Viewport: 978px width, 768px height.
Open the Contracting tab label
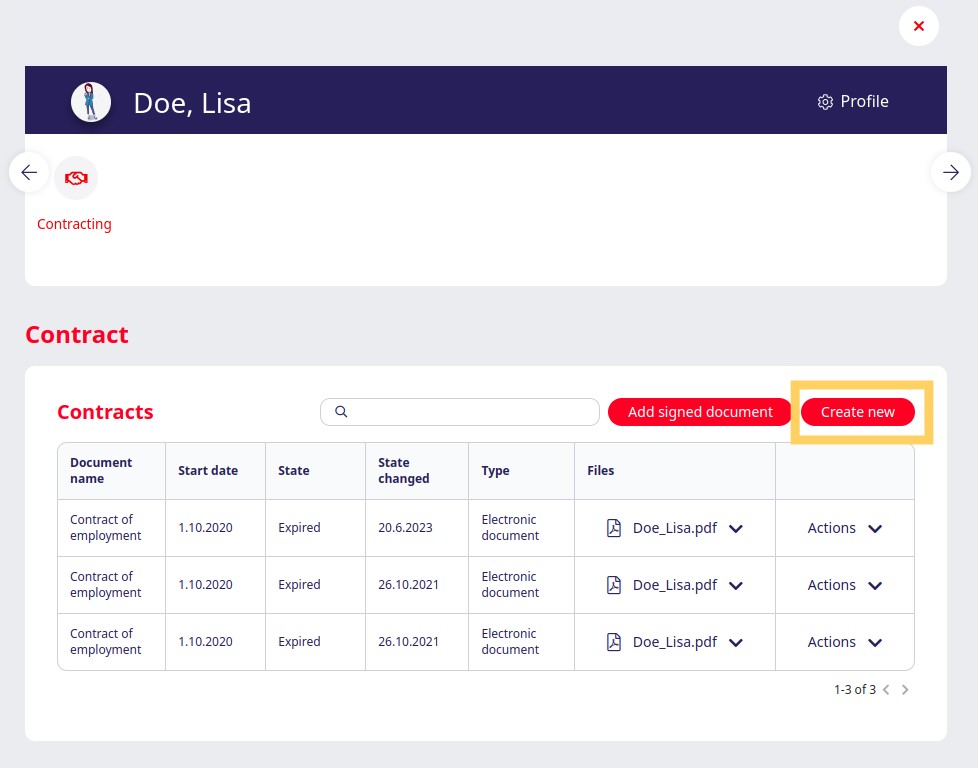74,224
